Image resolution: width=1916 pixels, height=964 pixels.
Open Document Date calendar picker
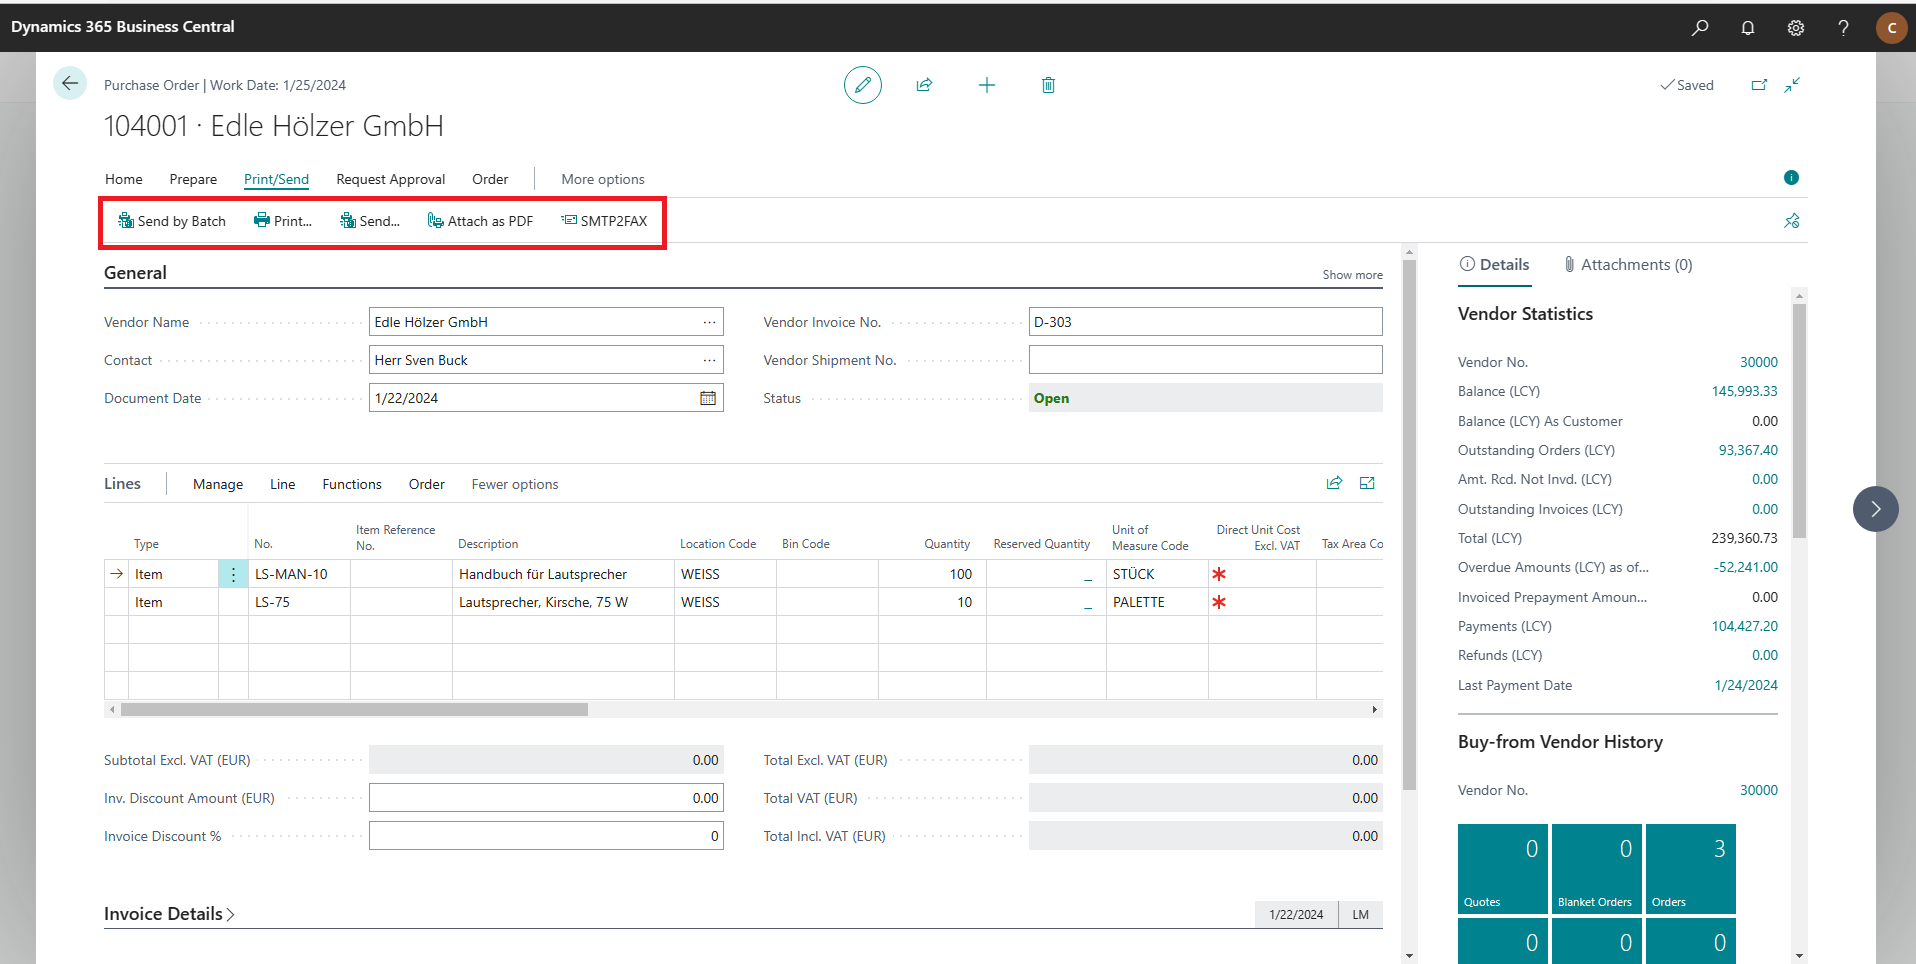point(708,398)
